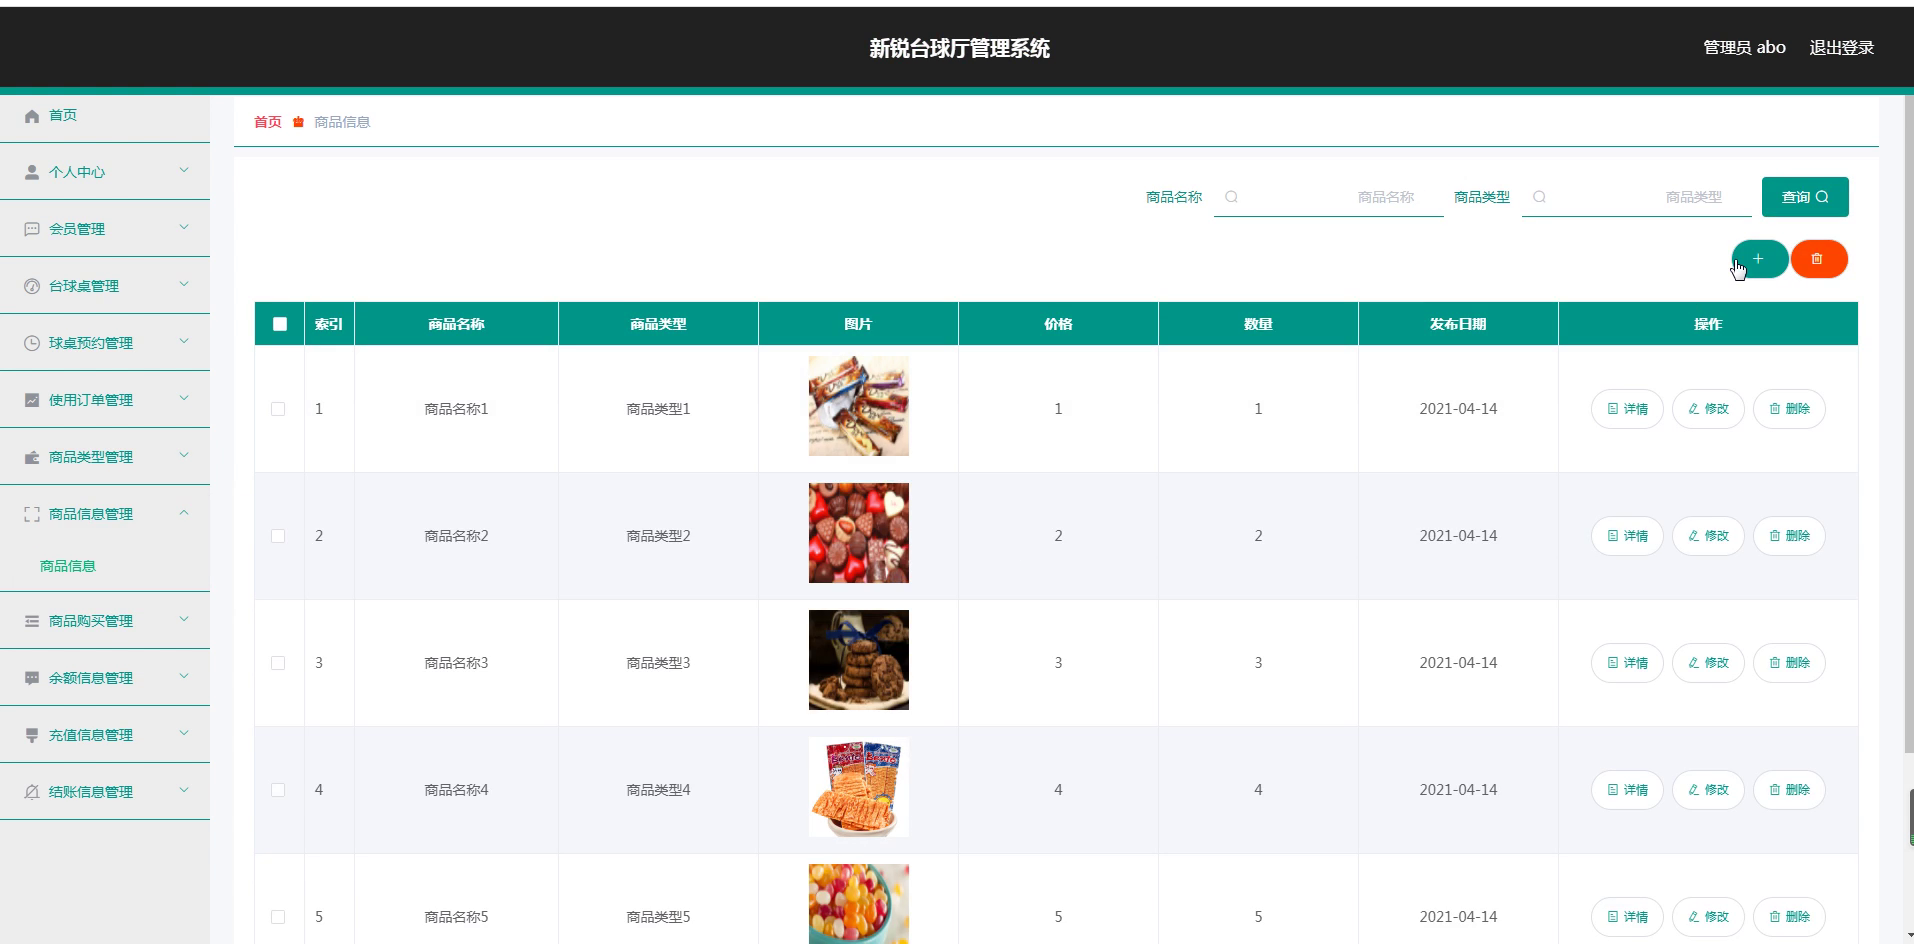The image size is (1914, 944).
Task: Open the 结账信息管理 menu label
Action: (x=91, y=792)
